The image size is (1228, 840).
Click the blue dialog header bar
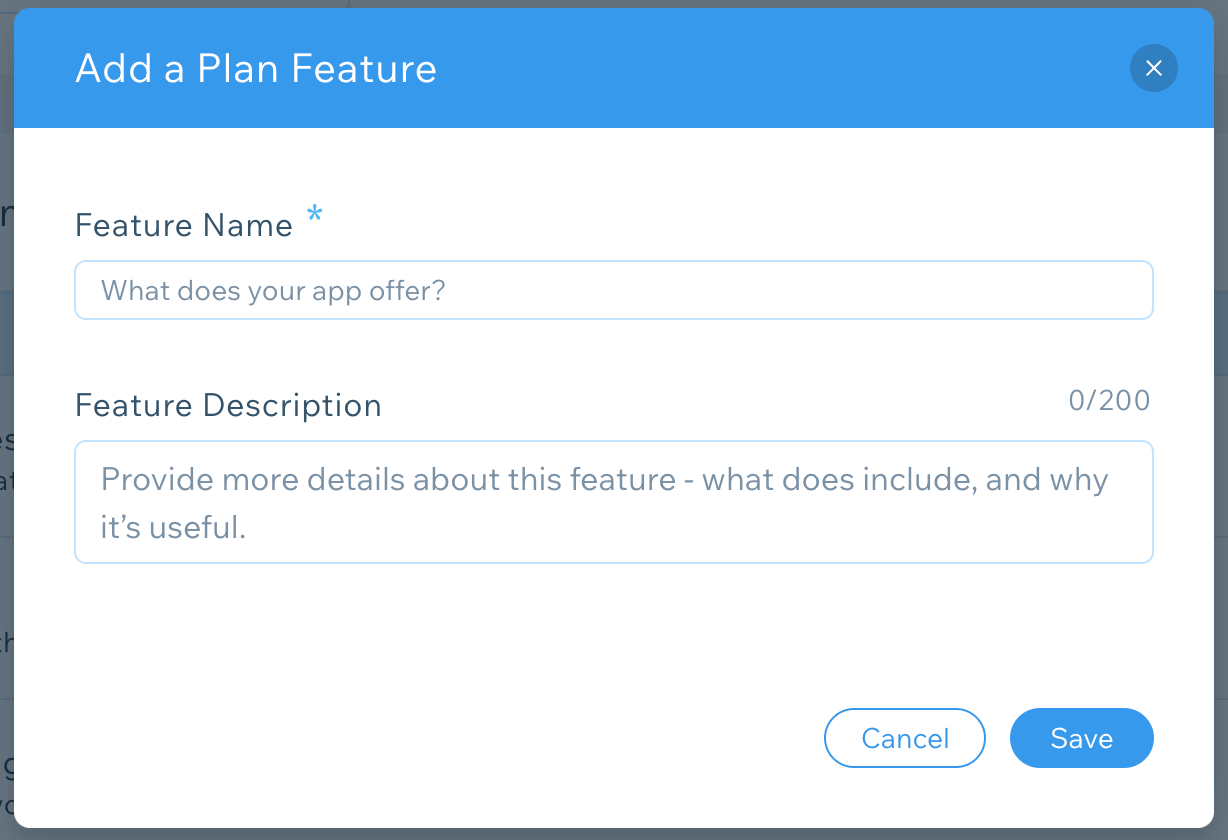click(614, 68)
